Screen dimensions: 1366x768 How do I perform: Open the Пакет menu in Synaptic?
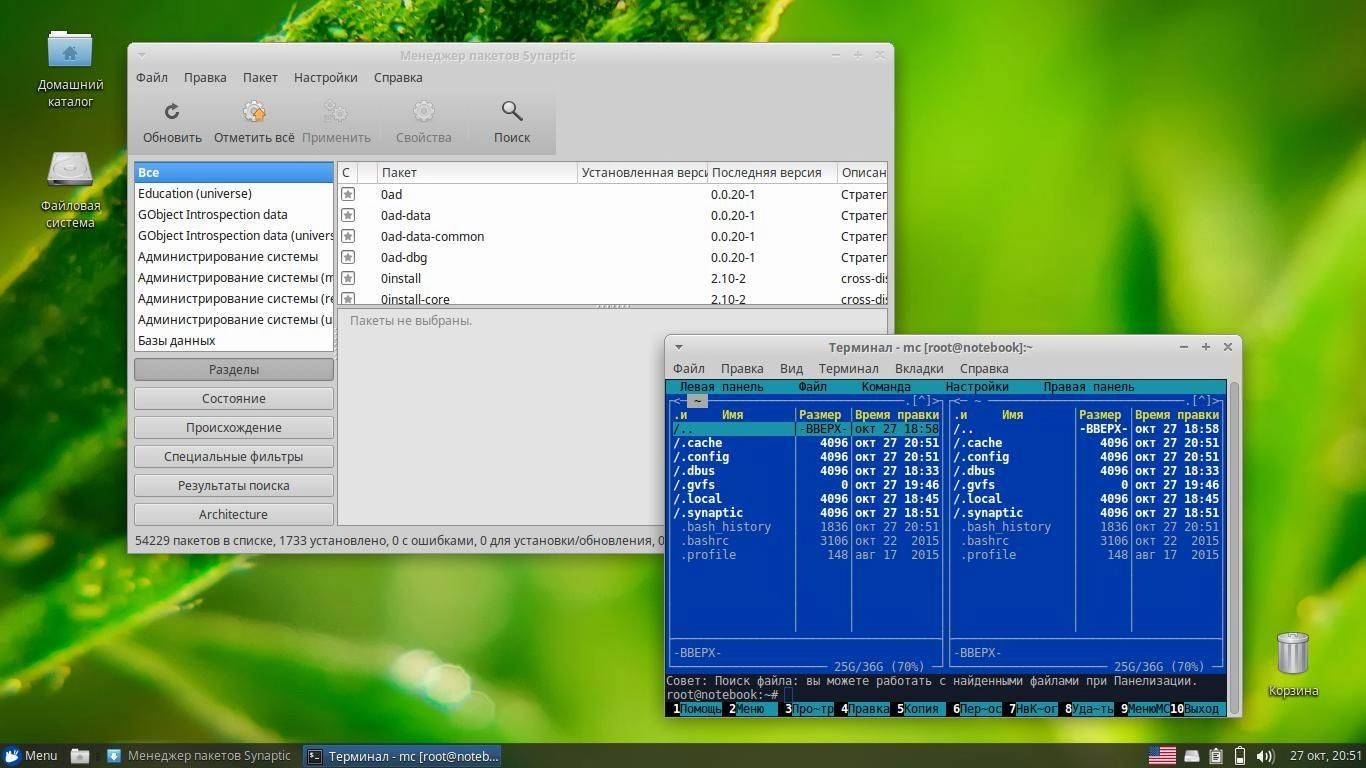(260, 77)
